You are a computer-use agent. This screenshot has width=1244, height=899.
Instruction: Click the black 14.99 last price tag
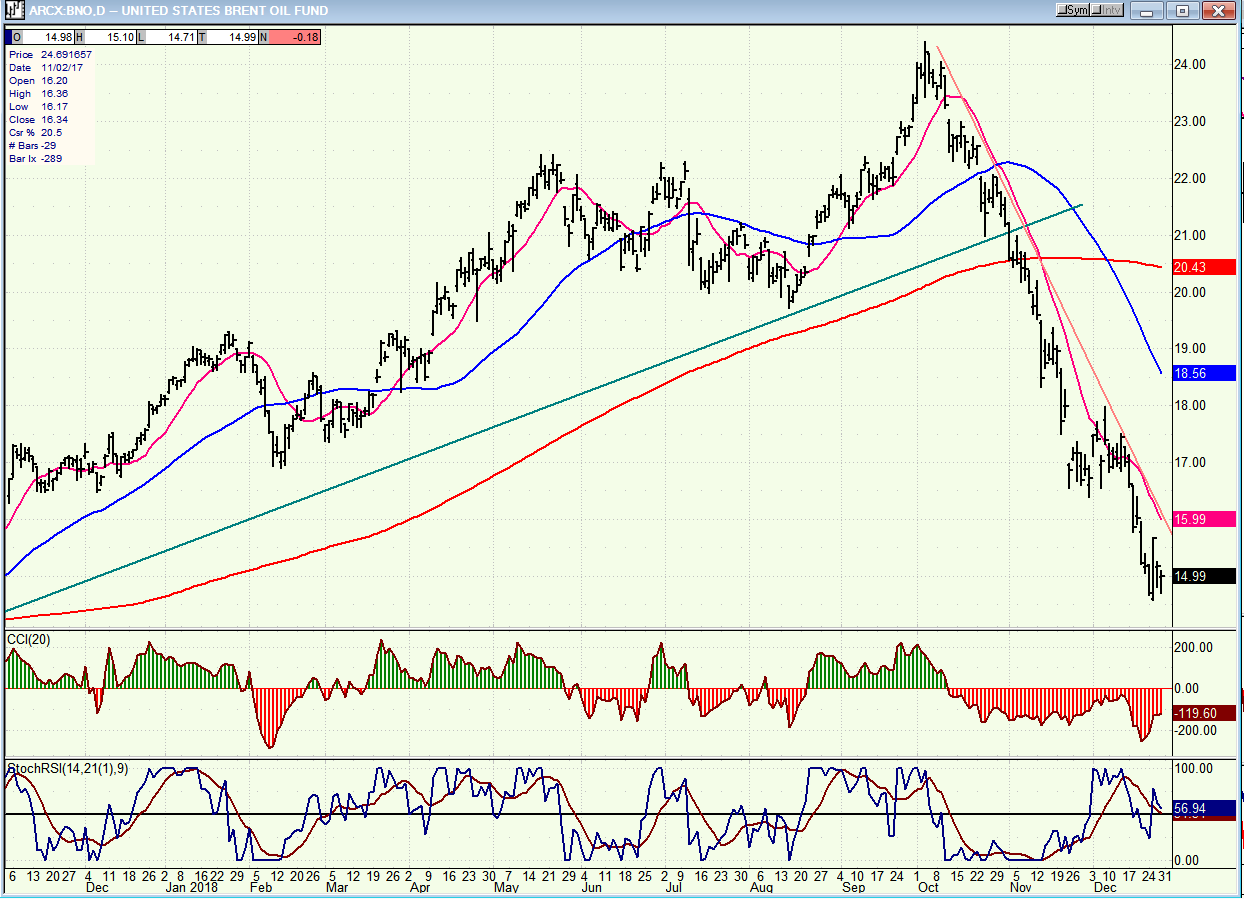pos(1192,576)
